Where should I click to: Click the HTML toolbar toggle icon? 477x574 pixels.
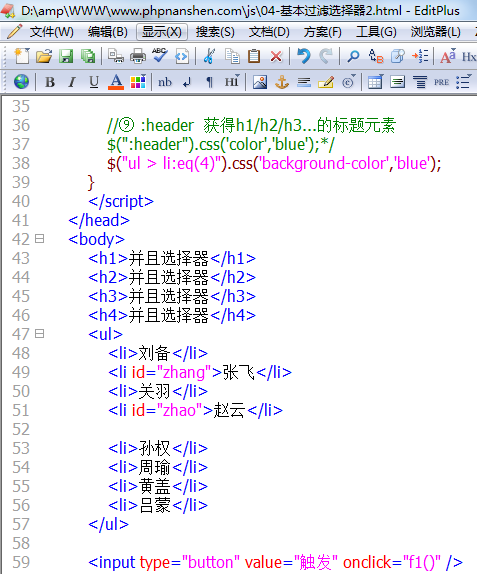point(182,56)
